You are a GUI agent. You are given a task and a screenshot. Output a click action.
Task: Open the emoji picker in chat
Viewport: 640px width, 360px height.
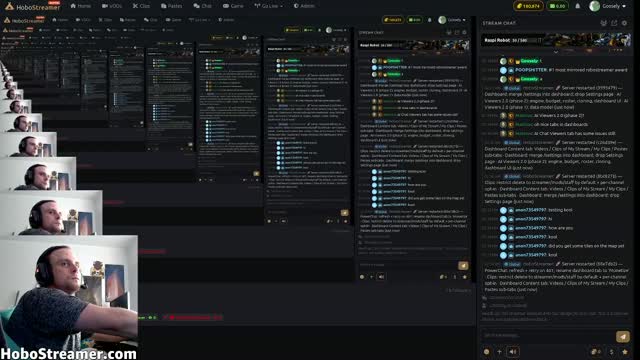pos(487,351)
